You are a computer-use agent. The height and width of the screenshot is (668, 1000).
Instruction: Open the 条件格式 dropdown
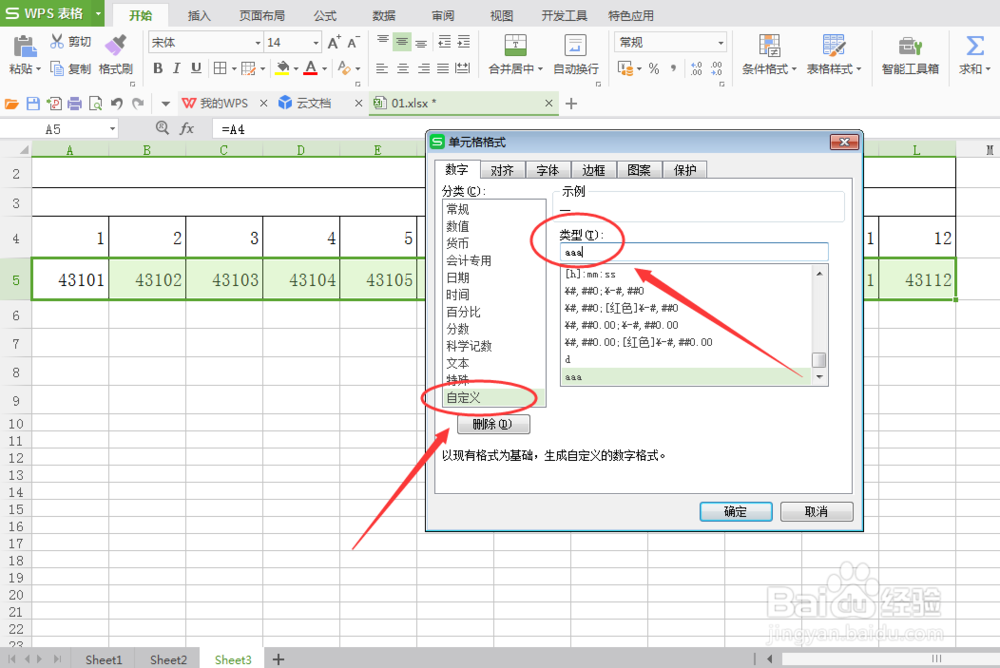(x=770, y=55)
